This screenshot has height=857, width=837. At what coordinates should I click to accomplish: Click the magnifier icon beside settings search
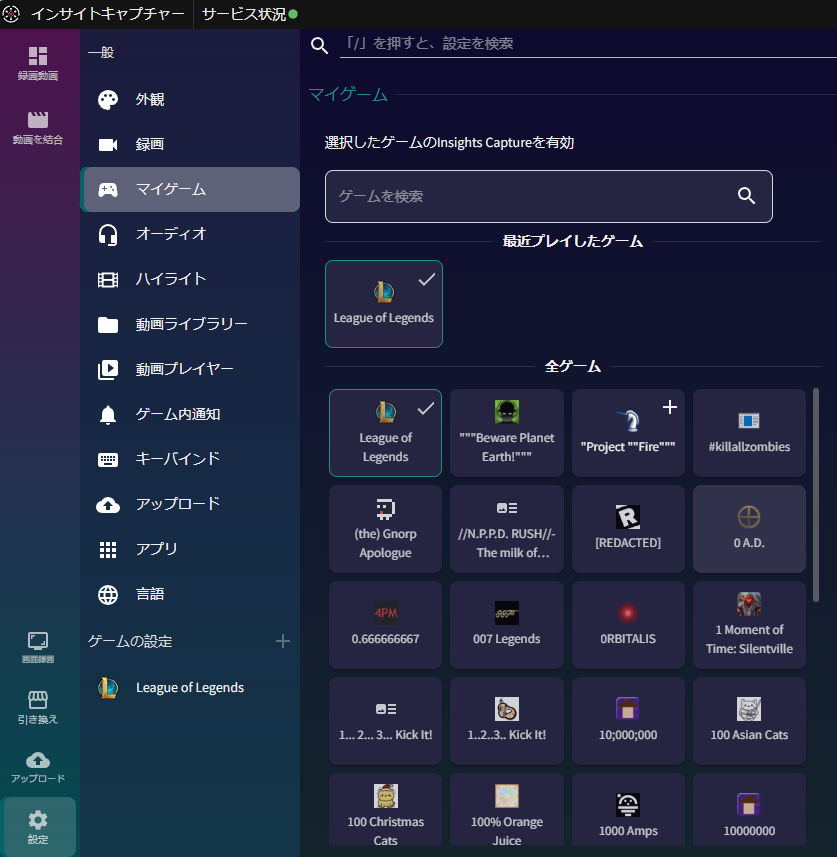(319, 45)
